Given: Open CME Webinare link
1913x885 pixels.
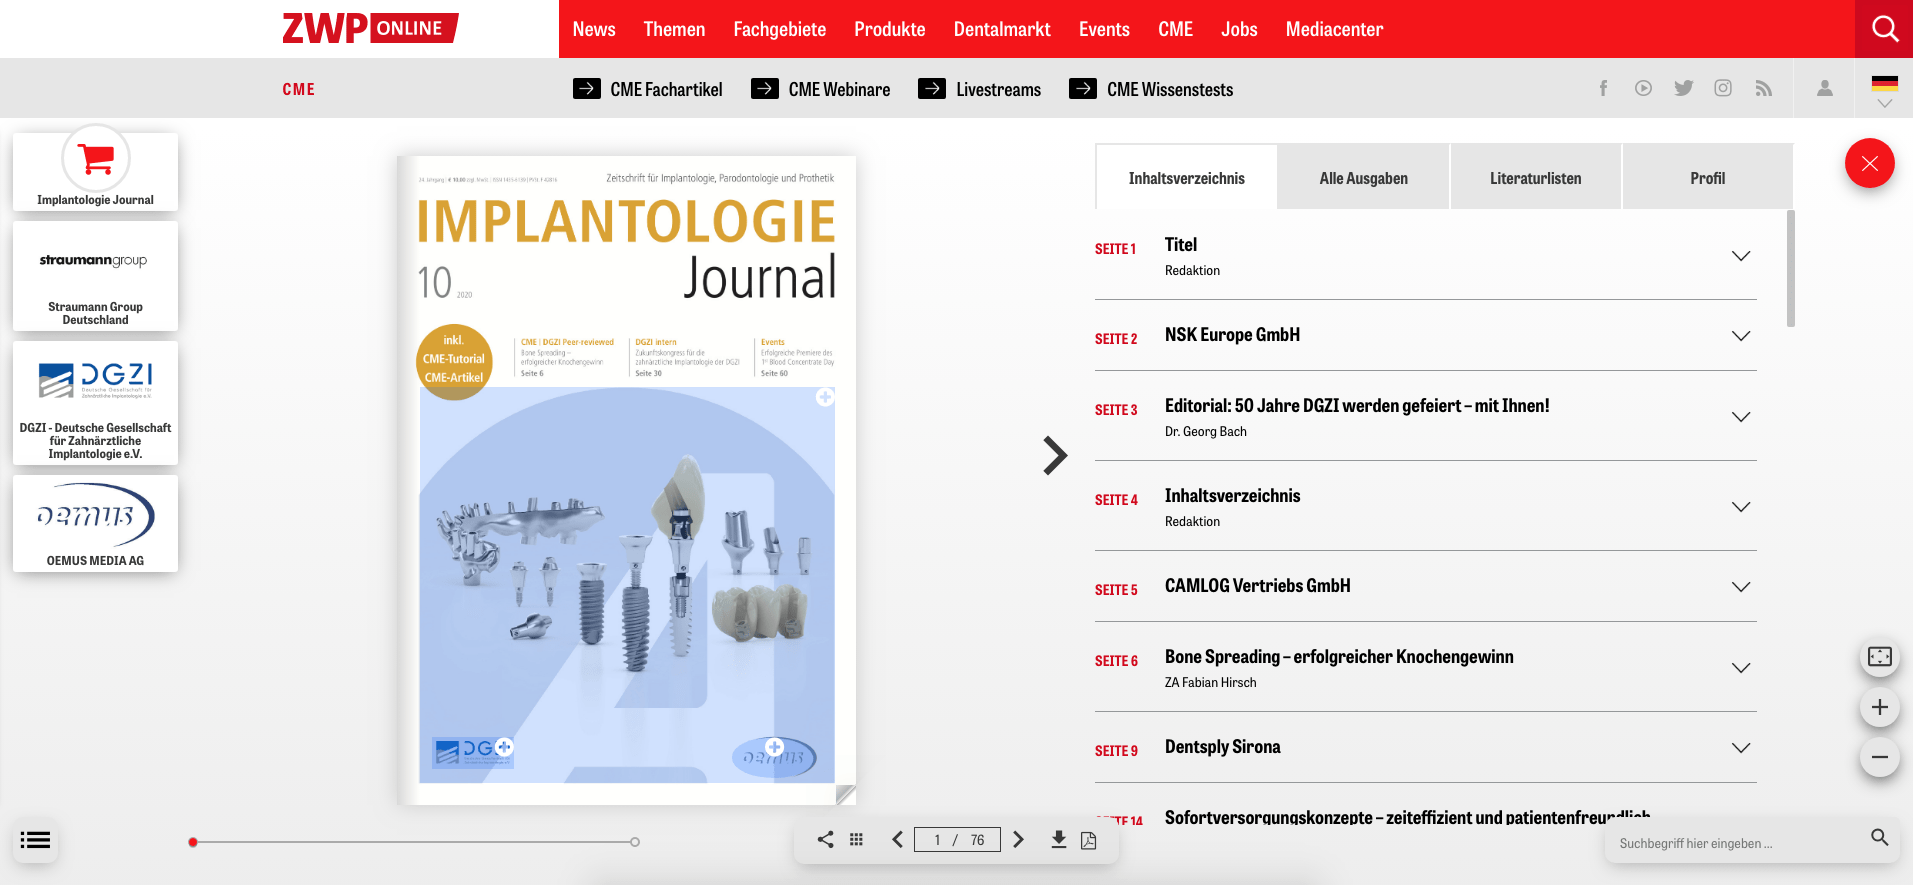Looking at the screenshot, I should point(820,89).
